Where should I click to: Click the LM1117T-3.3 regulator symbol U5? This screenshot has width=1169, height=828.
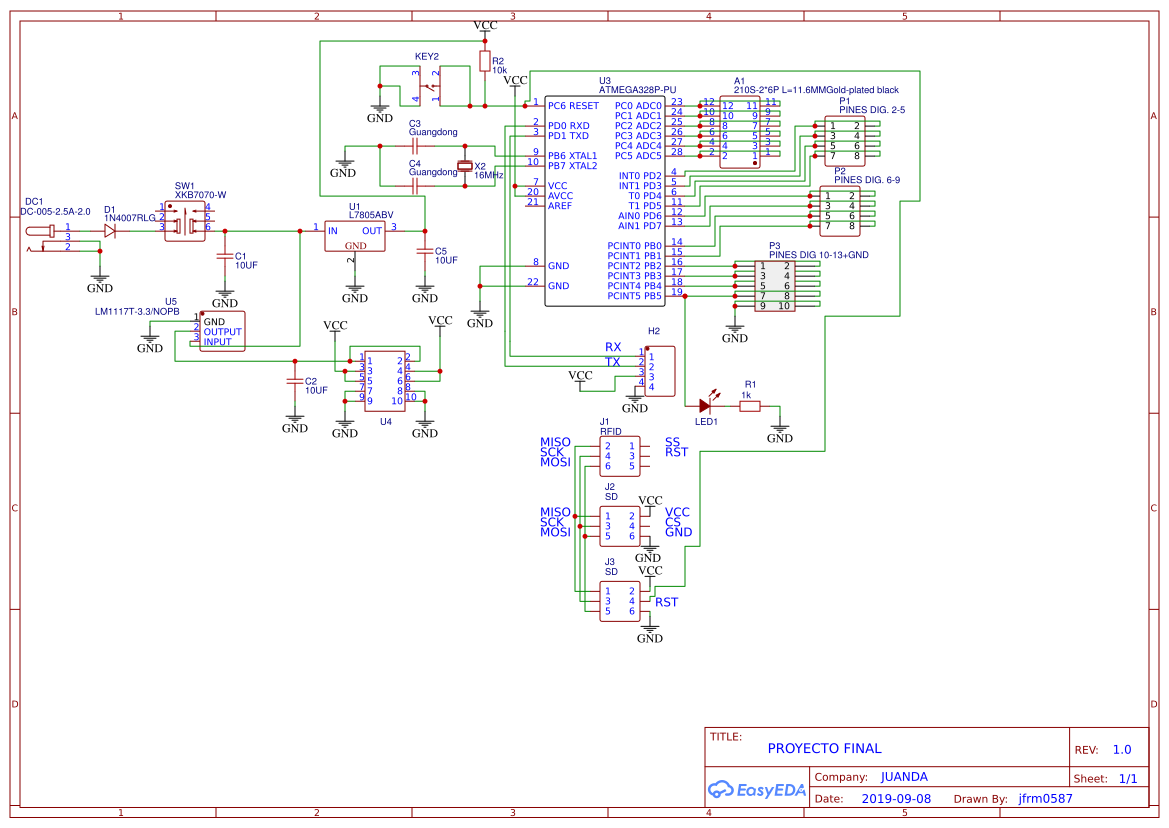click(220, 330)
